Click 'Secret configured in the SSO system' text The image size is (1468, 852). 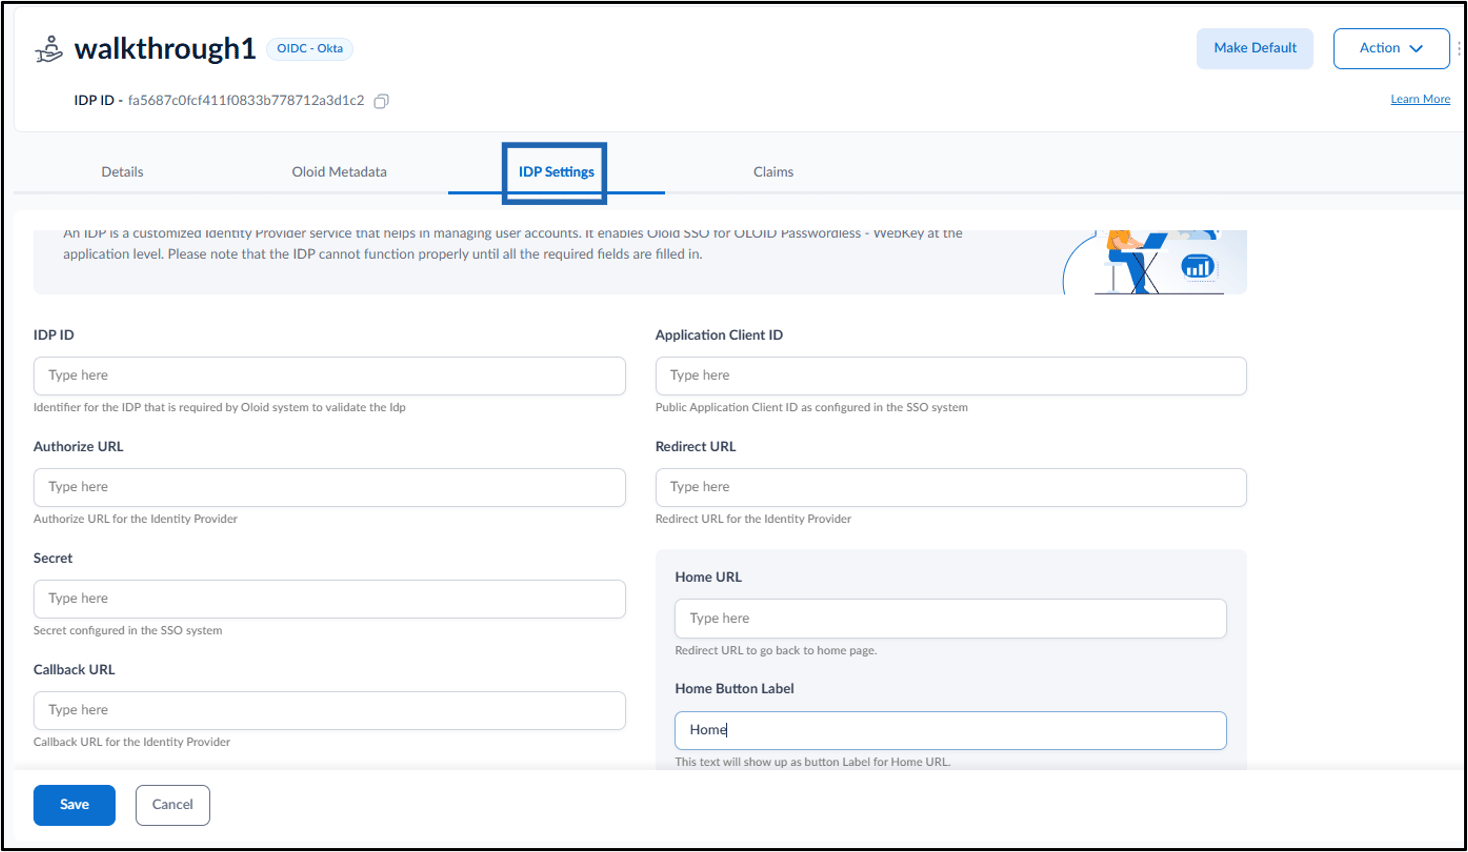click(x=128, y=631)
